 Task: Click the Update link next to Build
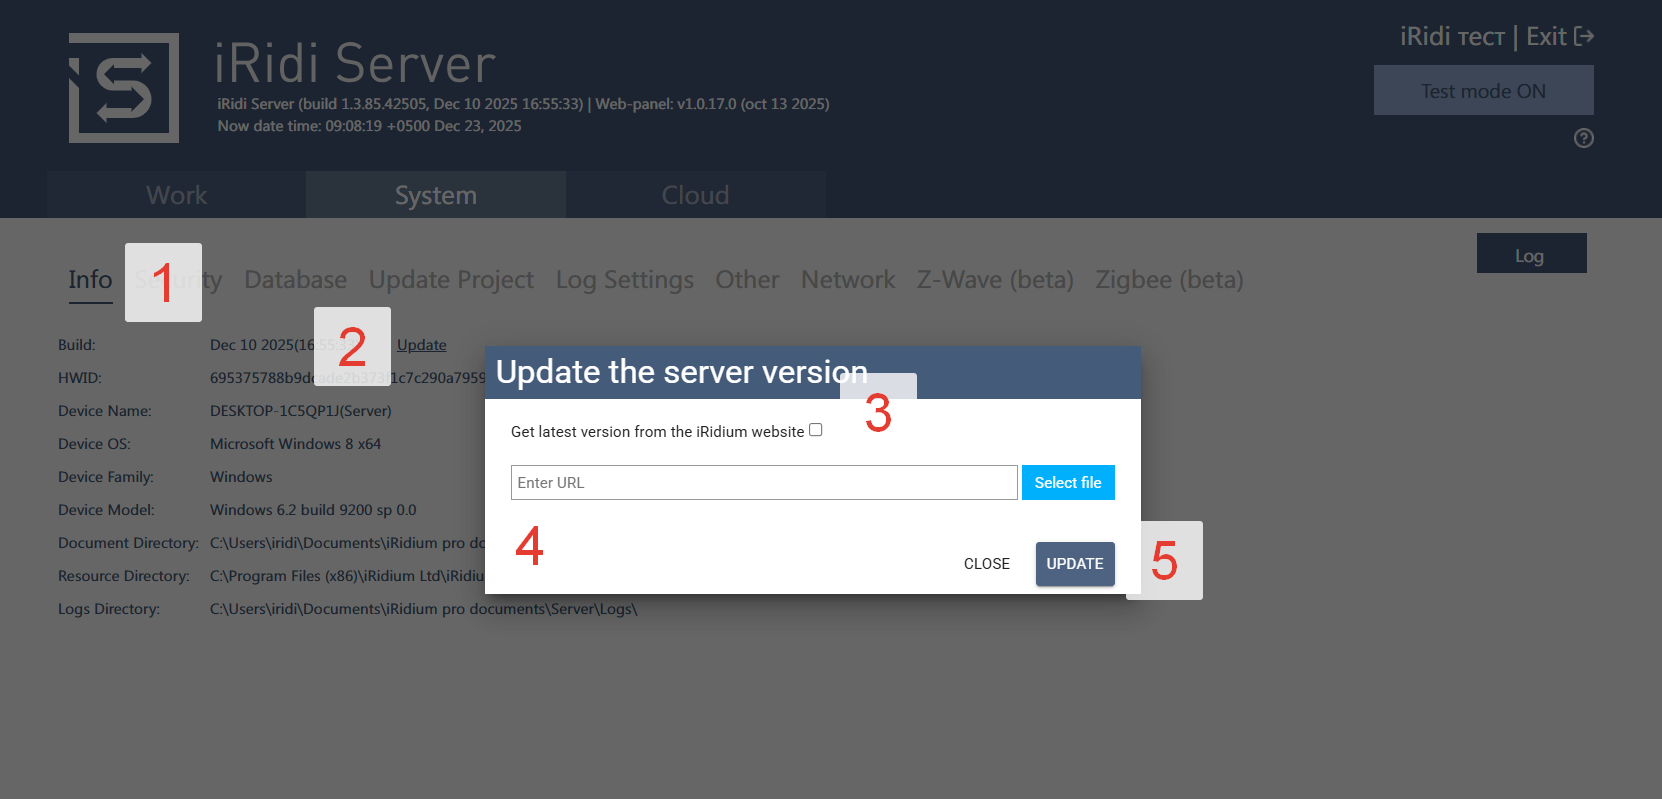[422, 345]
